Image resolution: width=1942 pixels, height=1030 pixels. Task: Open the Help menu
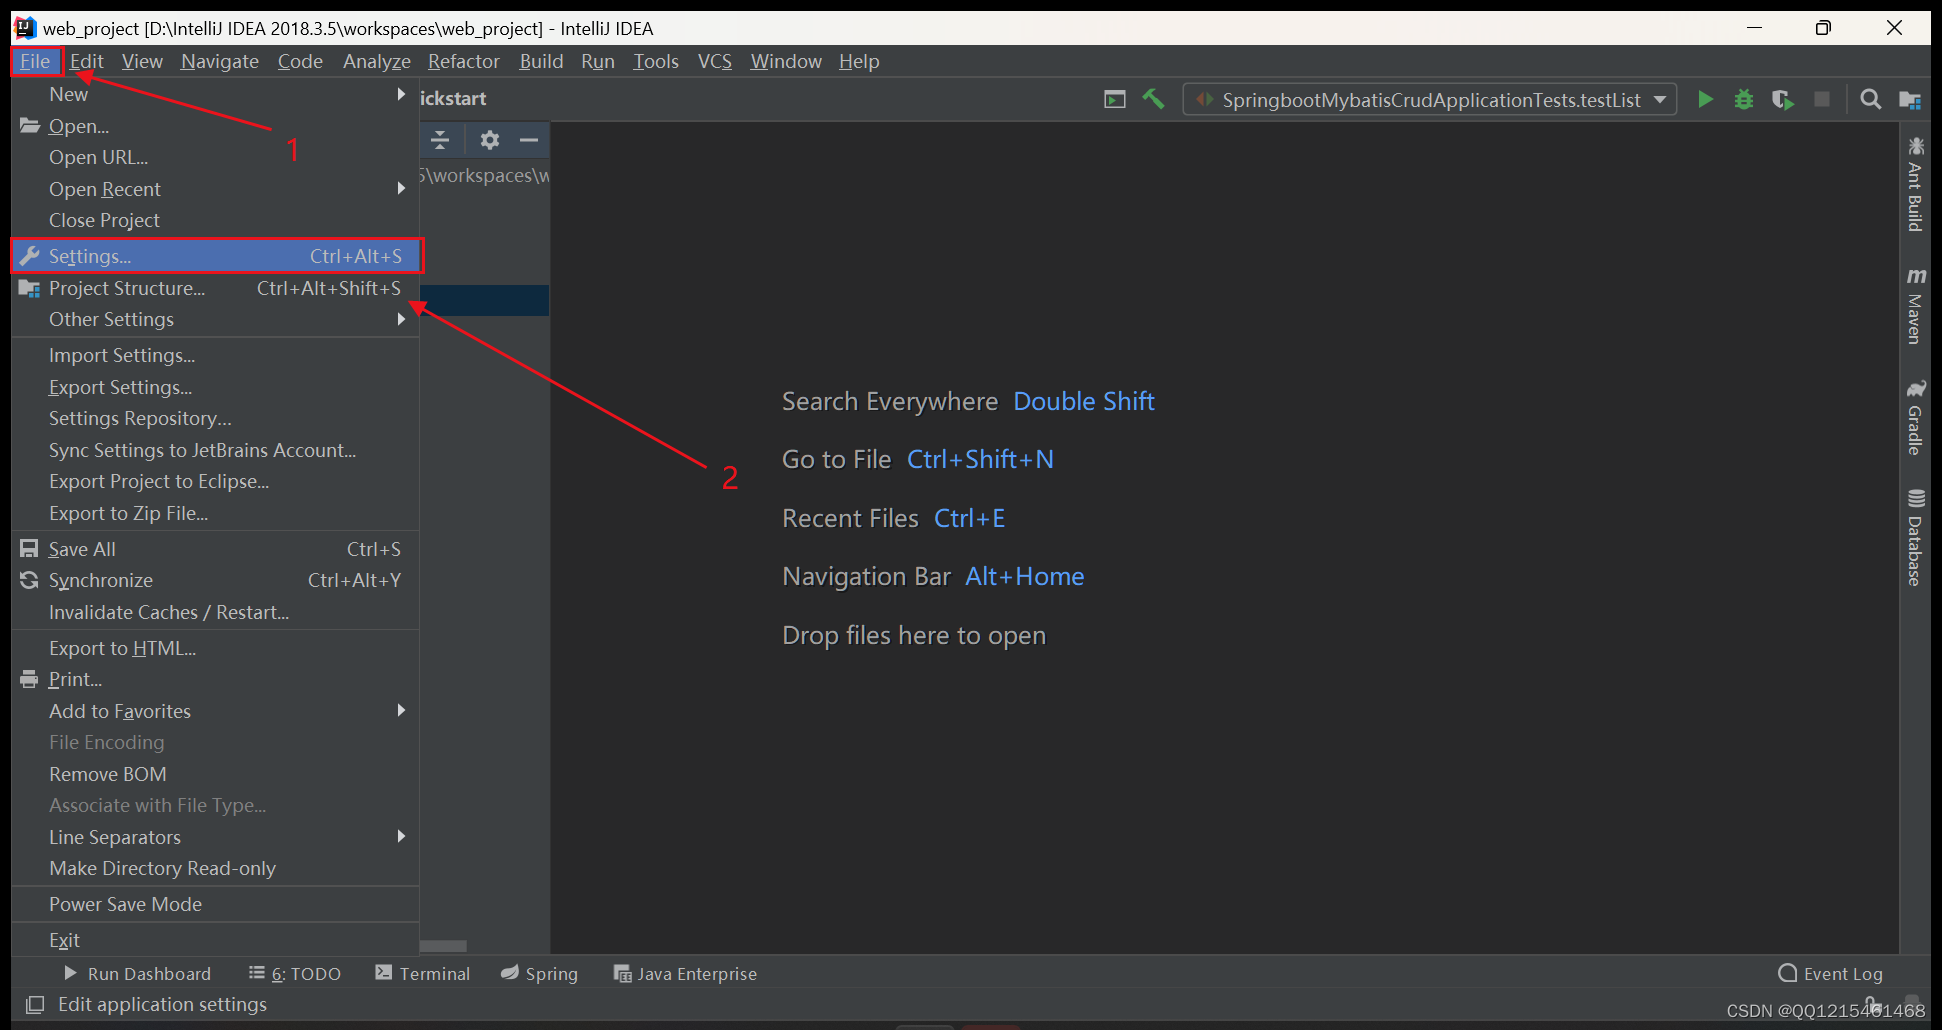pos(859,61)
